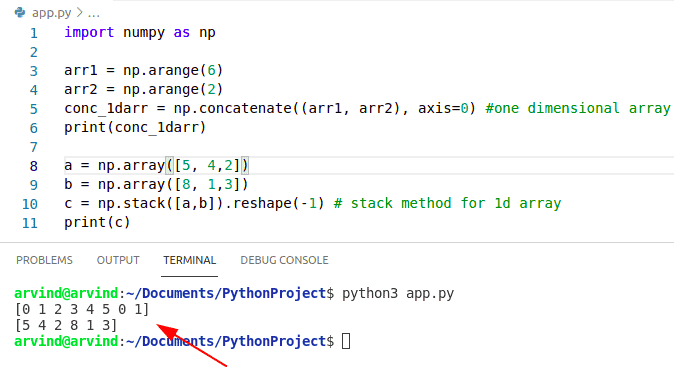The image size is (674, 367).
Task: Click the 'arr1 = np.arange(6)' line
Action: click(x=144, y=70)
